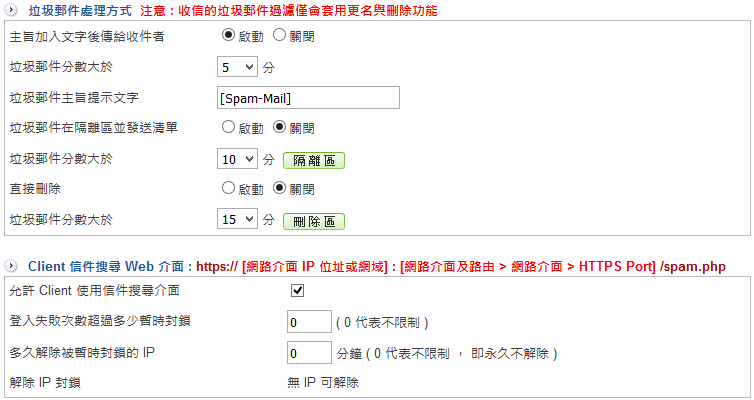The image size is (754, 400).
Task: Collapse the Client 信件搜尋 Web 介面 arrow icon
Action: point(11,266)
